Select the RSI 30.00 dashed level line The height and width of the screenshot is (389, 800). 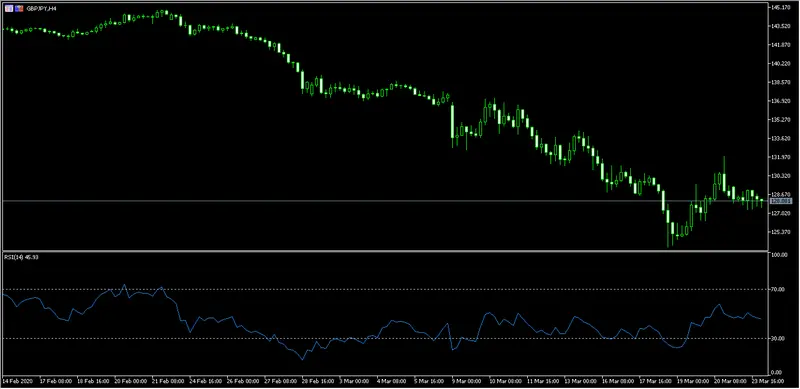tap(384, 338)
